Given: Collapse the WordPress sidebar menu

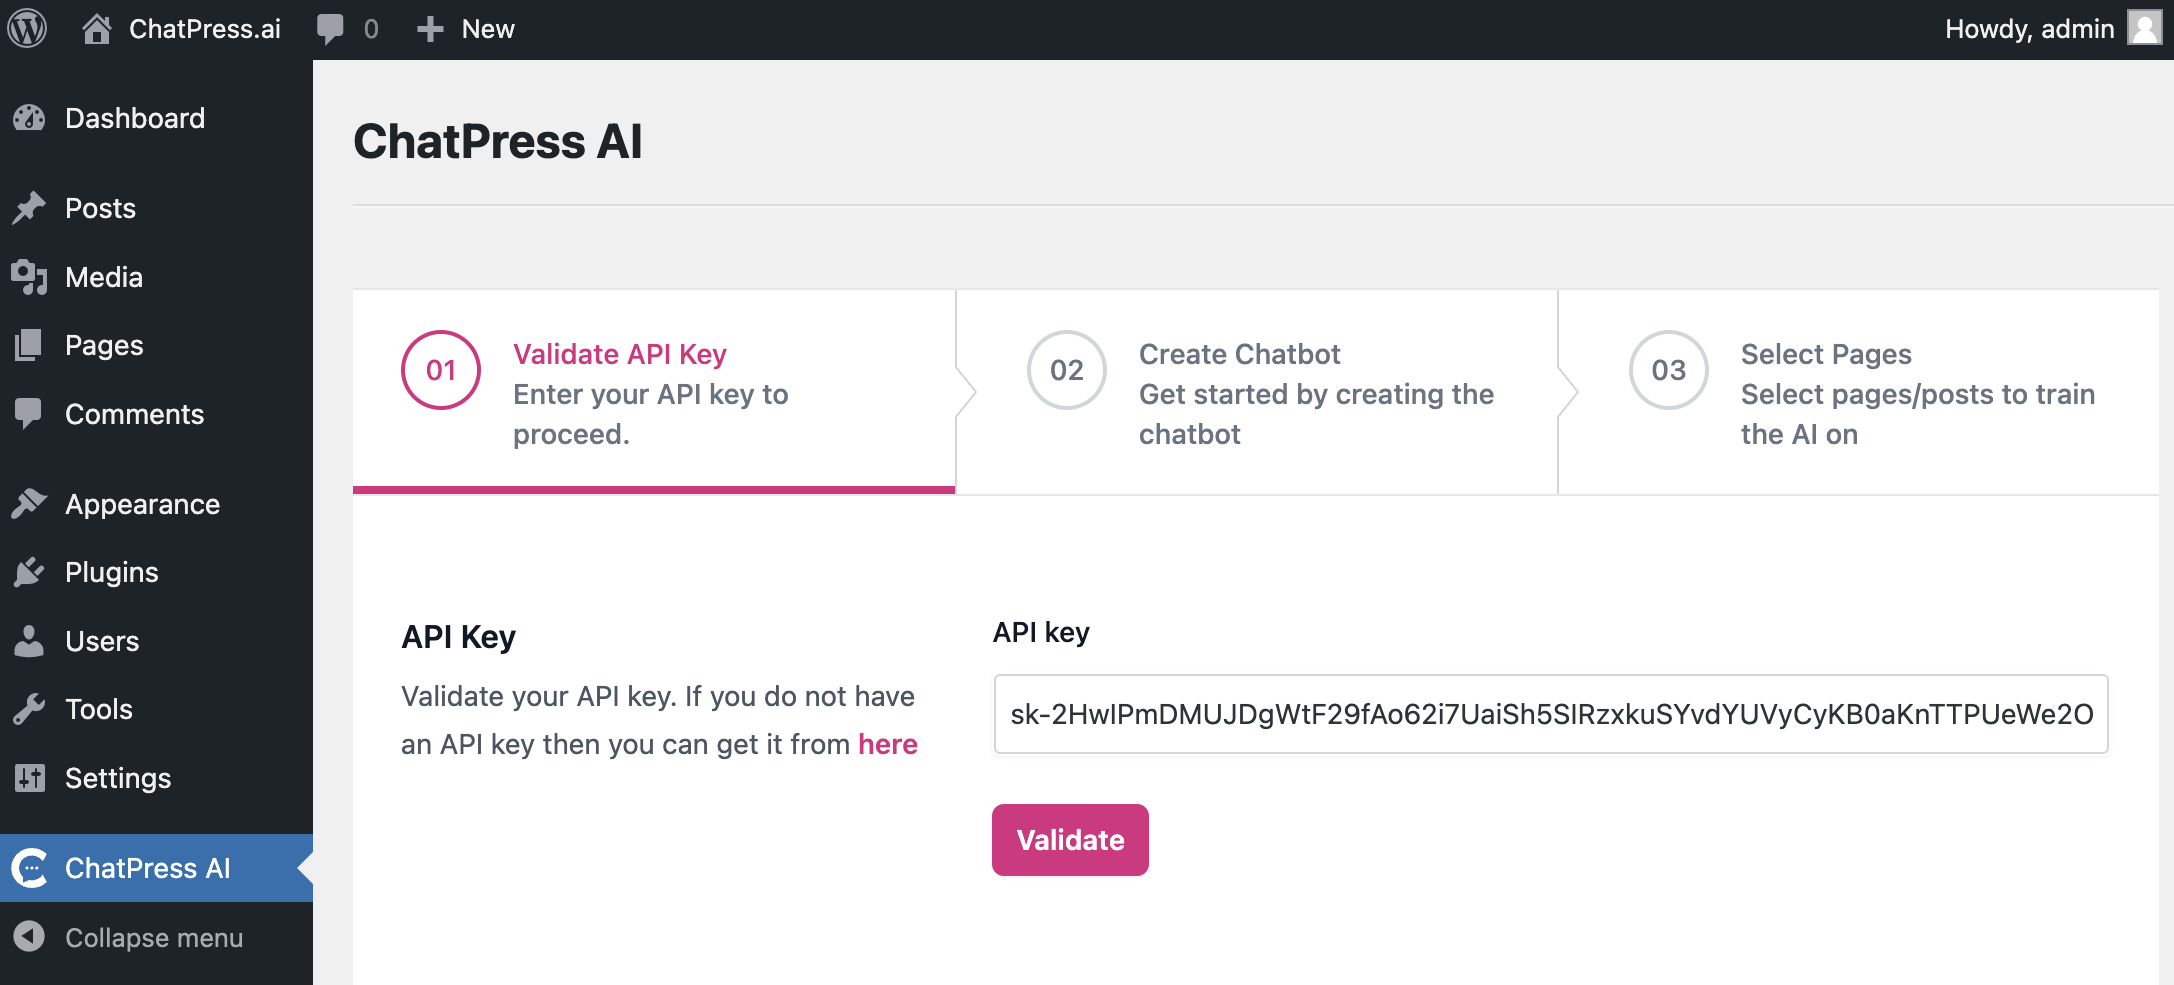Looking at the screenshot, I should click(30, 937).
